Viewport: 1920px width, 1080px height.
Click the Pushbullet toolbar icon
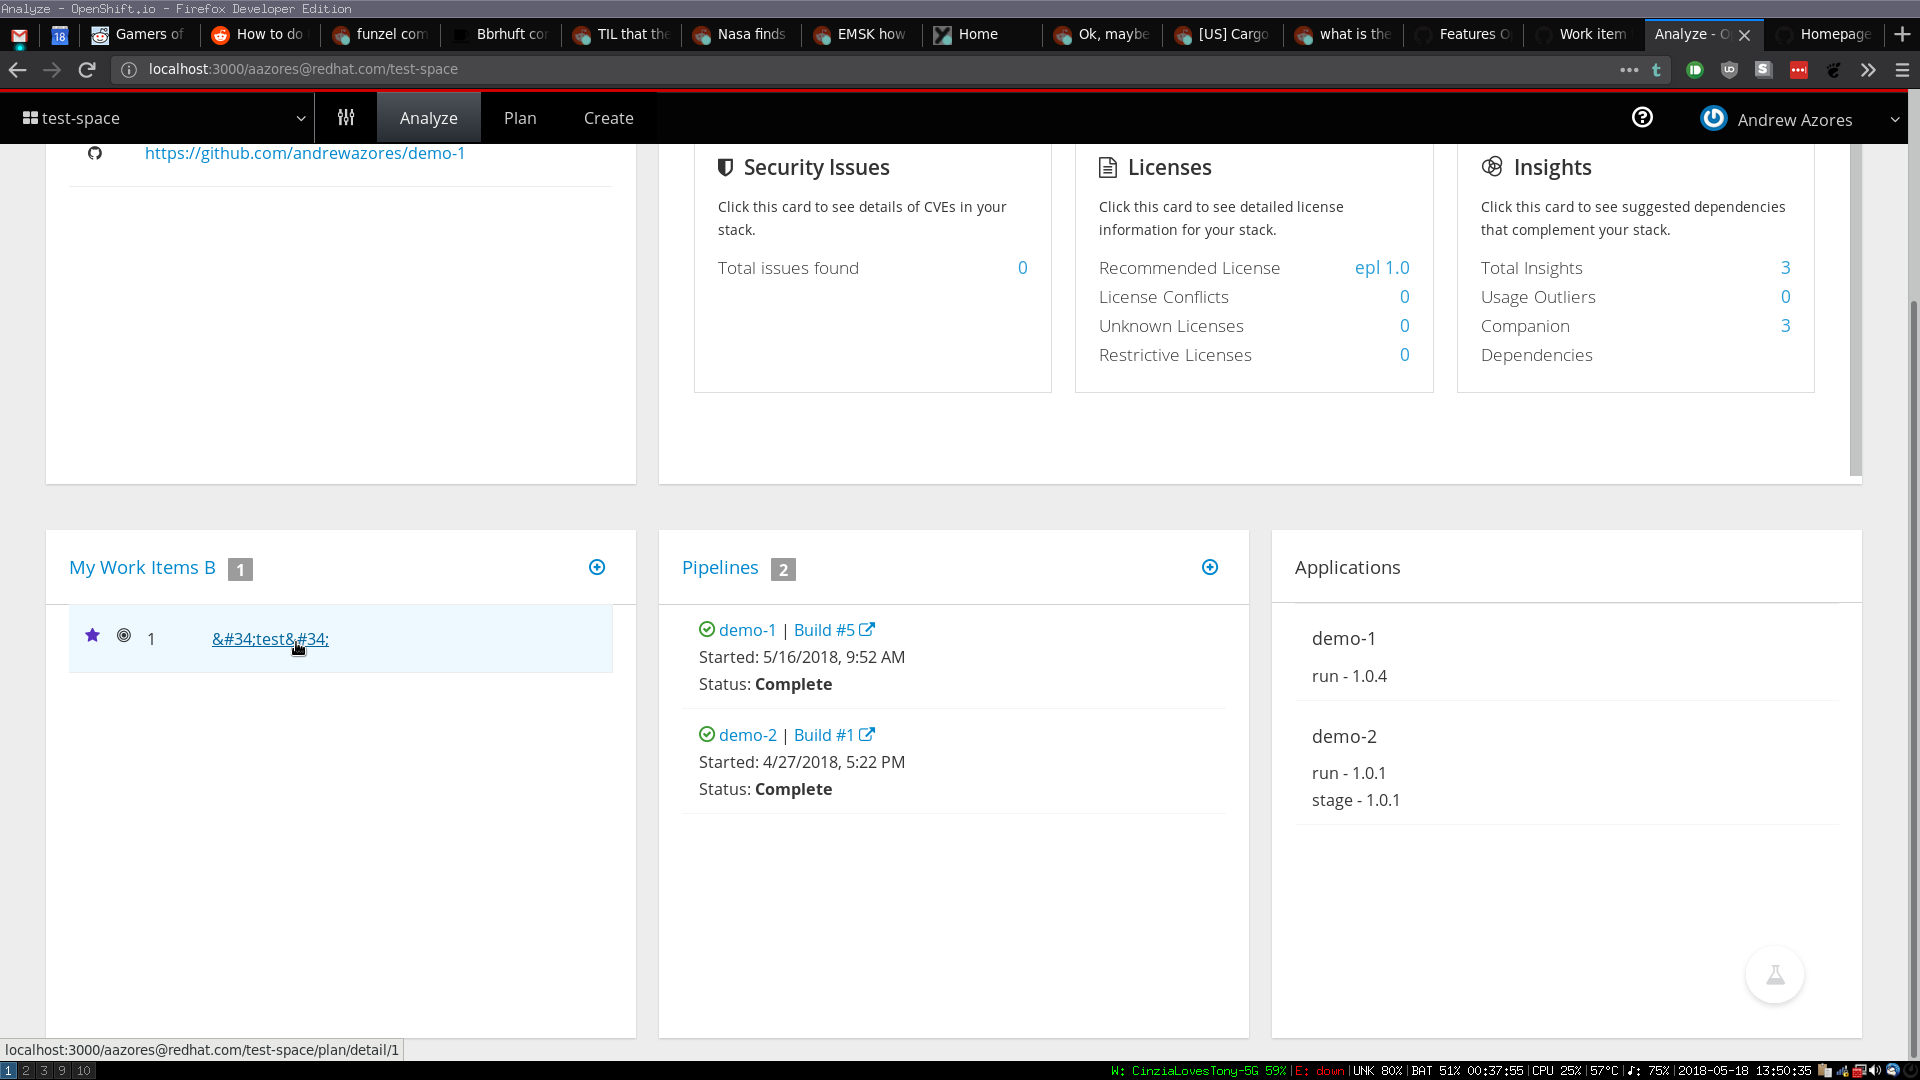click(1695, 70)
